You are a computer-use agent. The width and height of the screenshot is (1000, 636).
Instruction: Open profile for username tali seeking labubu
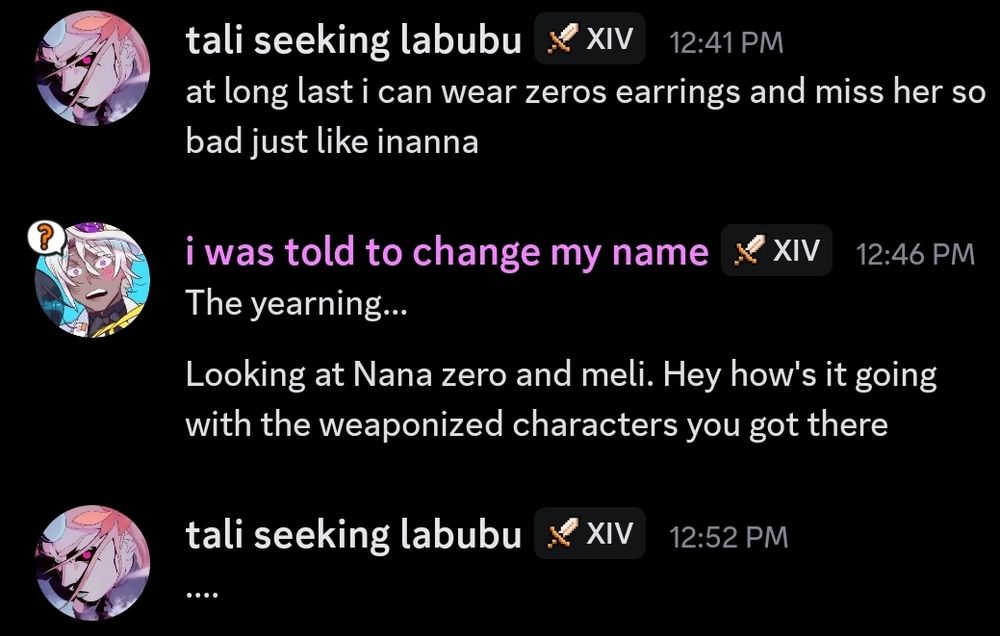coord(353,39)
